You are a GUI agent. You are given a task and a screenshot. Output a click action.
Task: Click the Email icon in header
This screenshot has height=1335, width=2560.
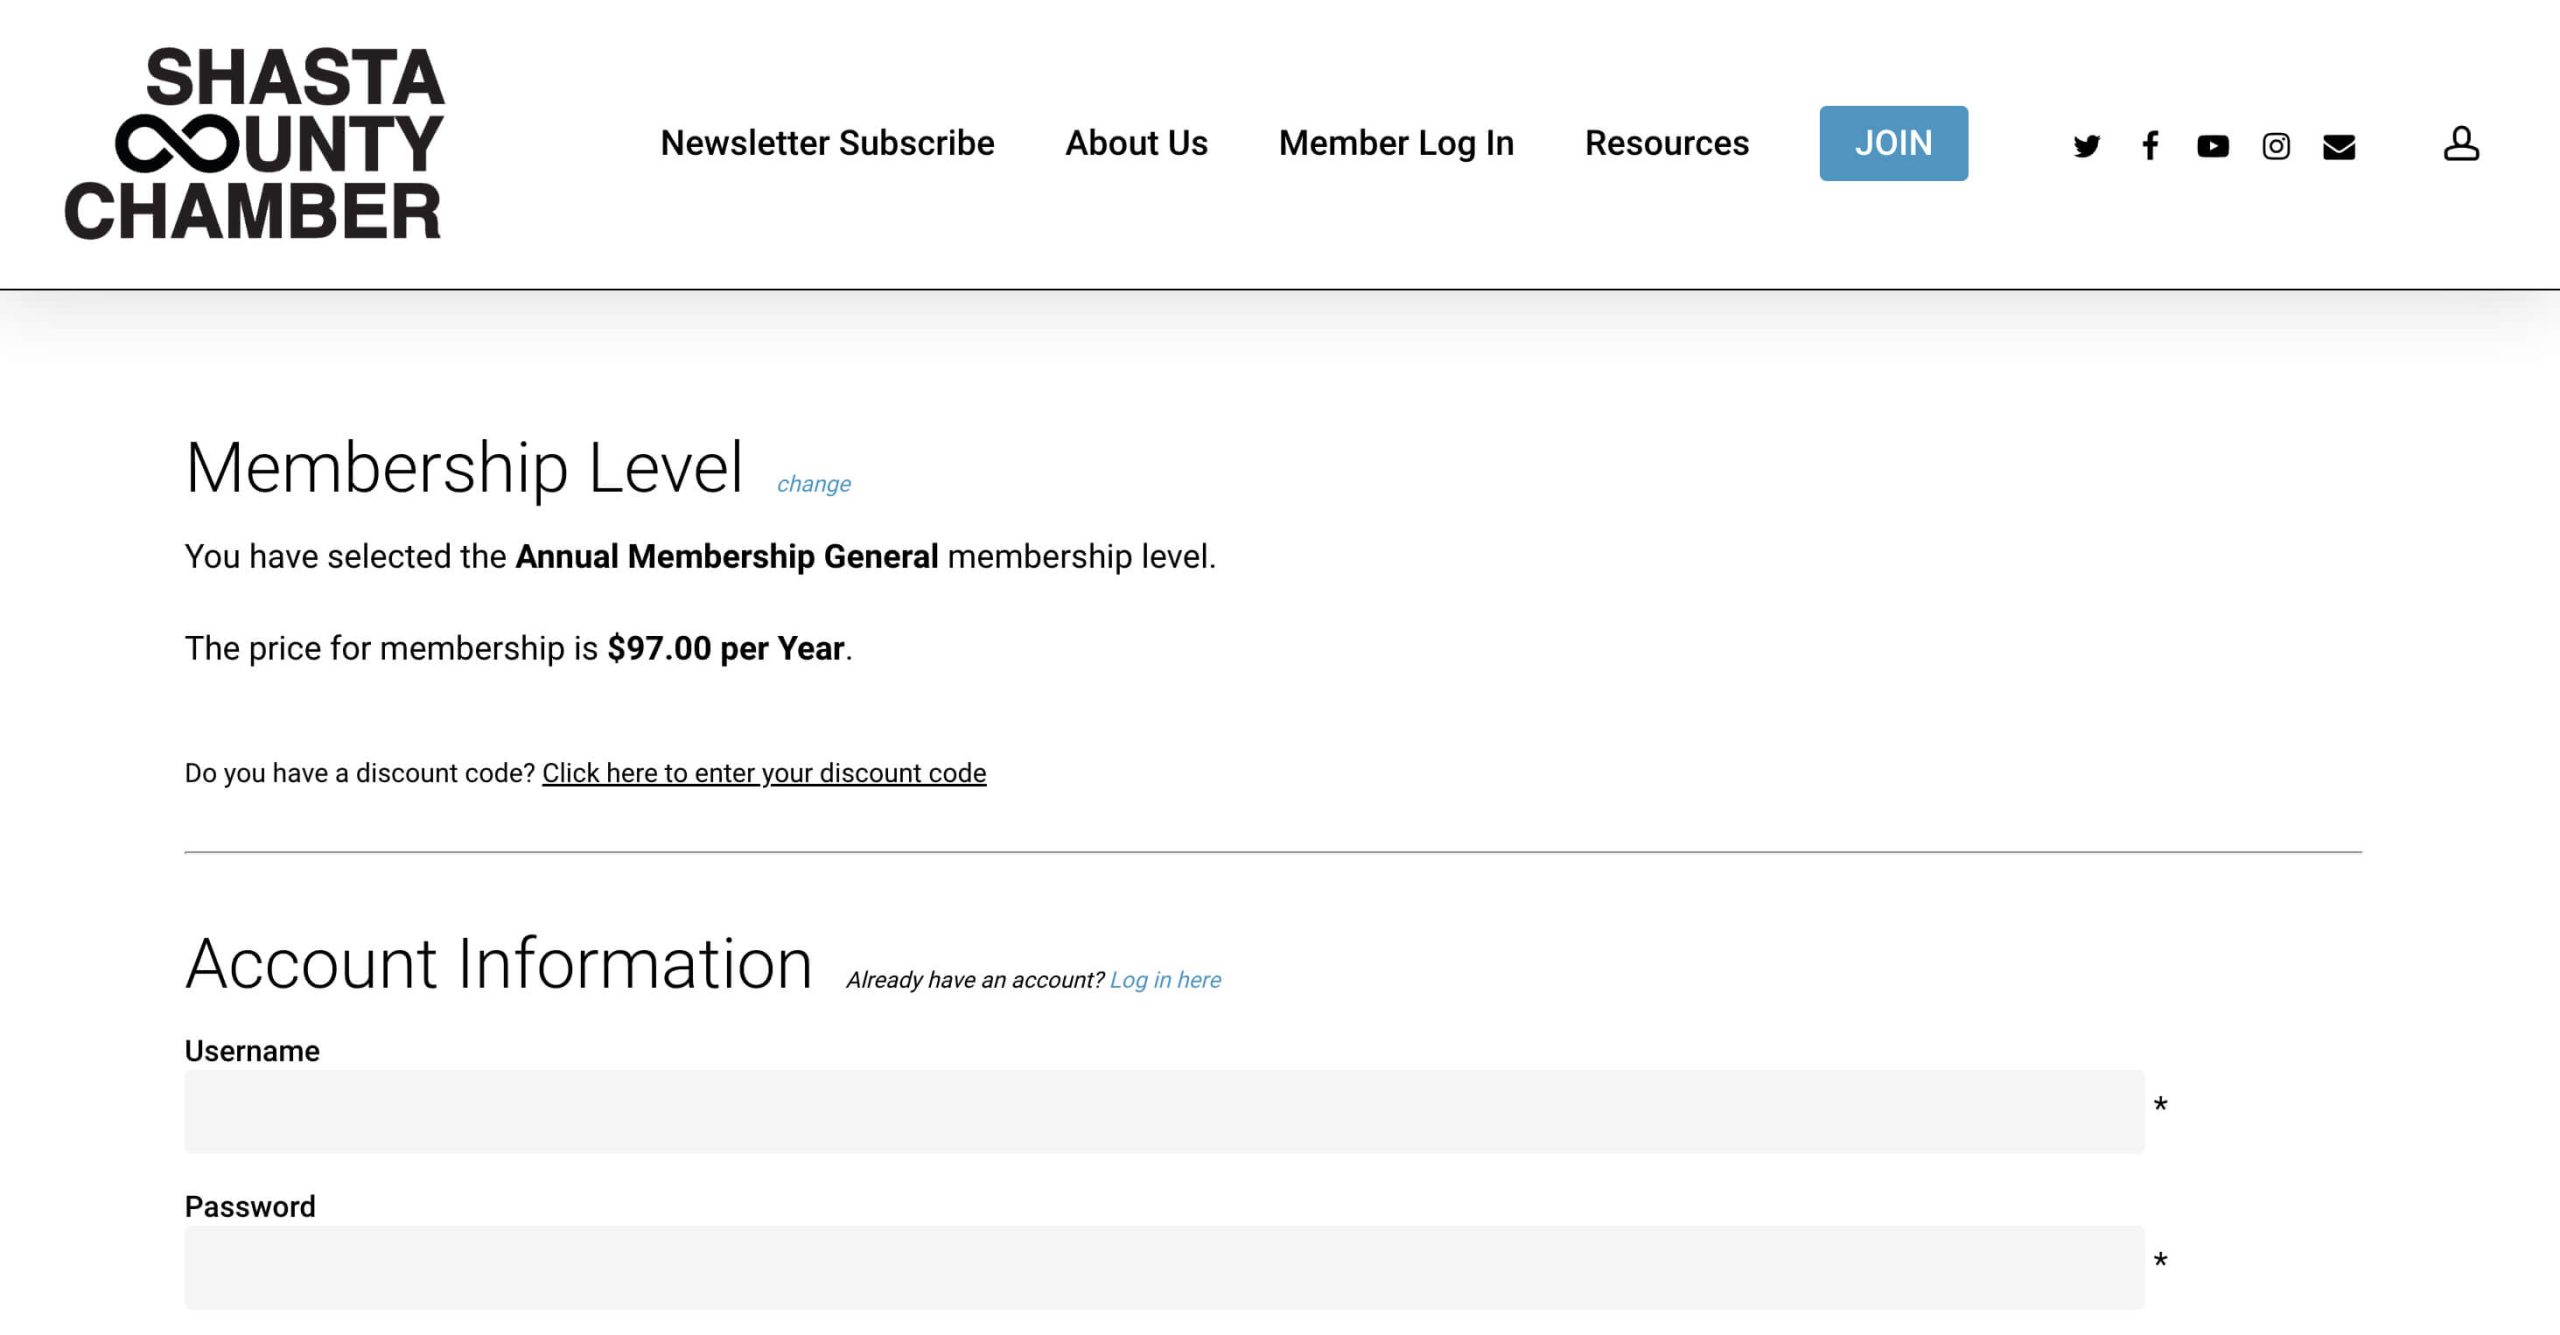pyautogui.click(x=2340, y=142)
